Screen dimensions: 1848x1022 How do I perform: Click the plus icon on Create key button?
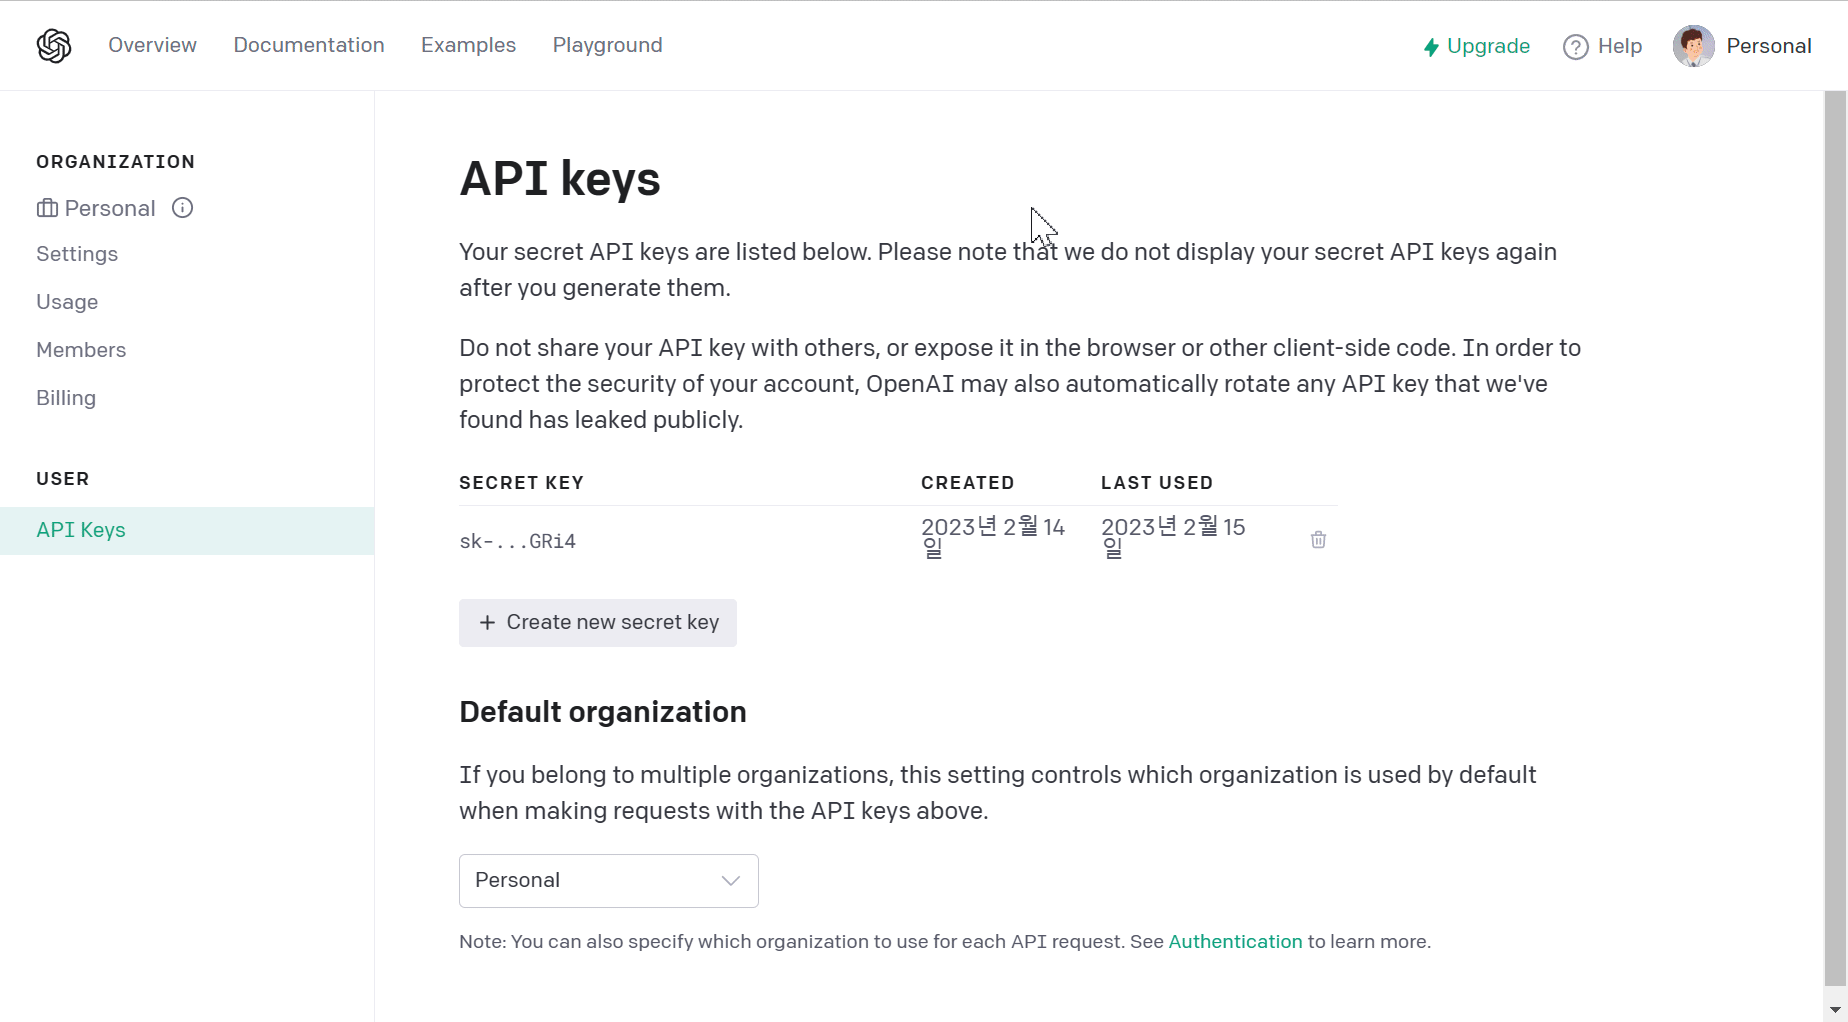click(x=487, y=622)
